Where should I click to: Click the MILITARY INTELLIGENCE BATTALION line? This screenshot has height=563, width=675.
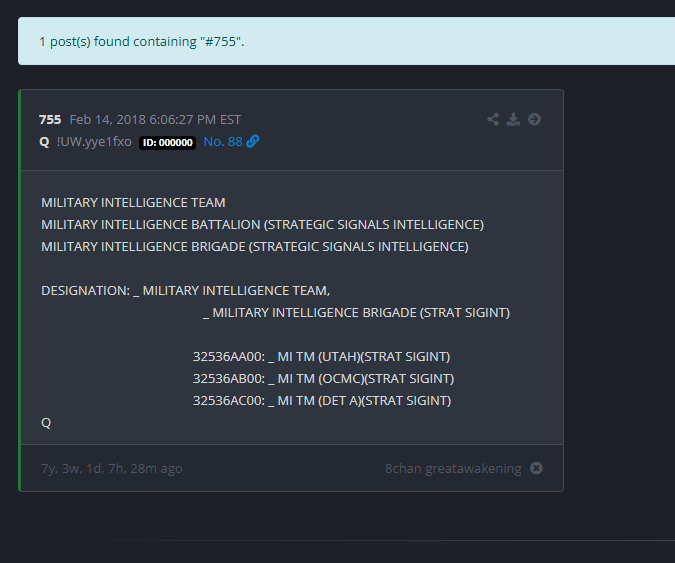click(x=263, y=225)
